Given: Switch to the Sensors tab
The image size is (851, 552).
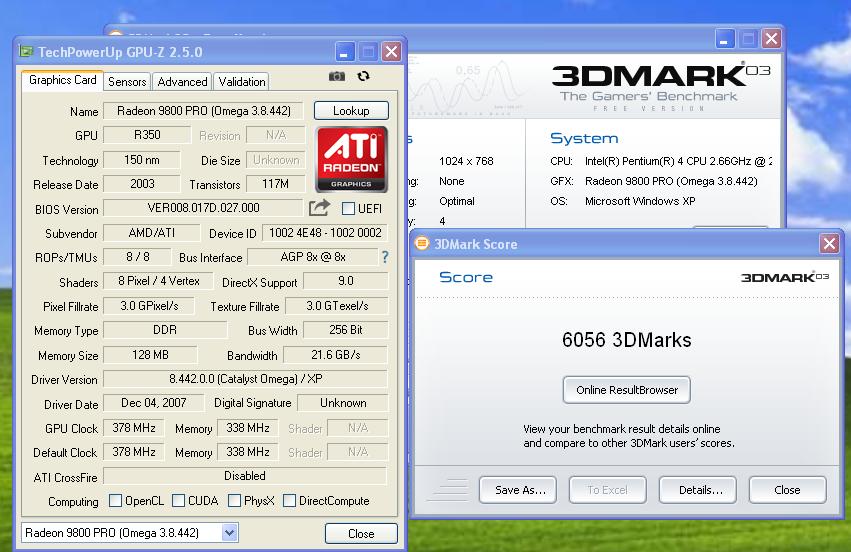Looking at the screenshot, I should pos(127,82).
